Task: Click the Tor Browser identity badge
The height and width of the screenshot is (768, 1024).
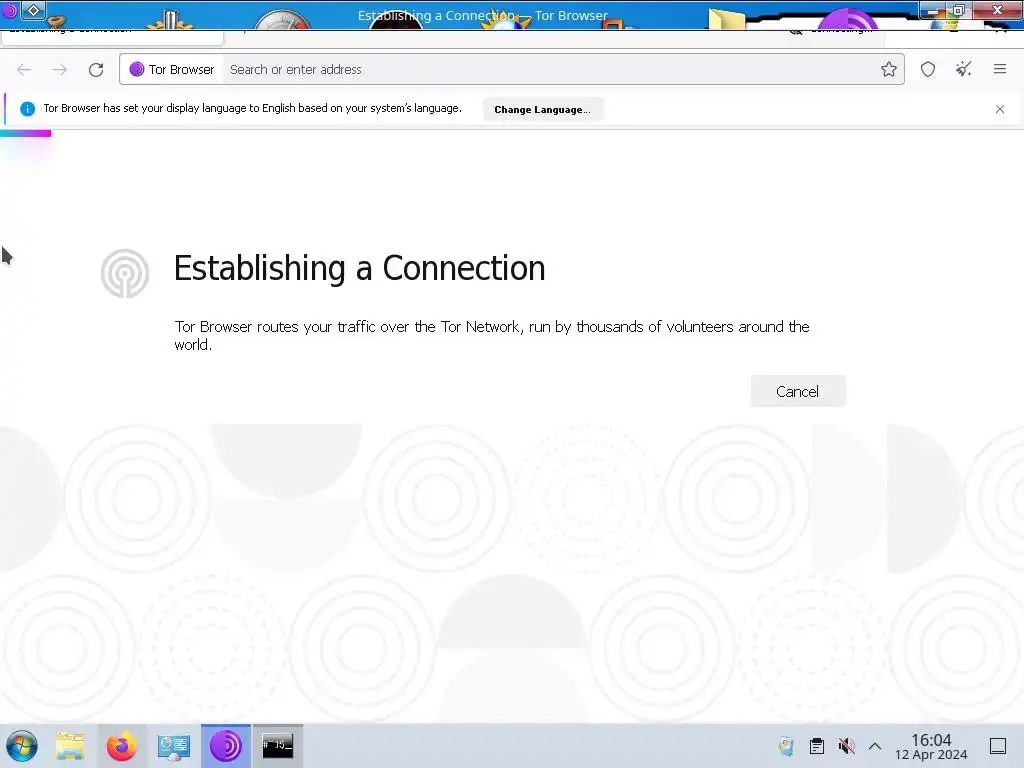Action: (x=172, y=69)
